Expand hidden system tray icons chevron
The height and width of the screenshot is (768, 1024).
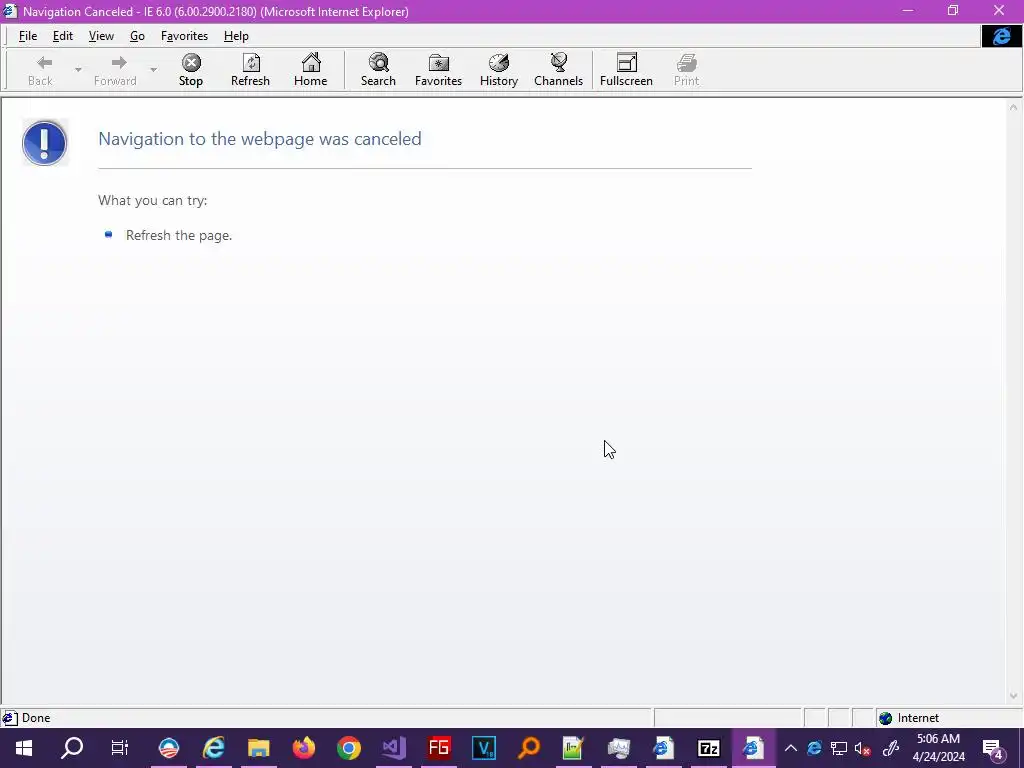point(790,748)
